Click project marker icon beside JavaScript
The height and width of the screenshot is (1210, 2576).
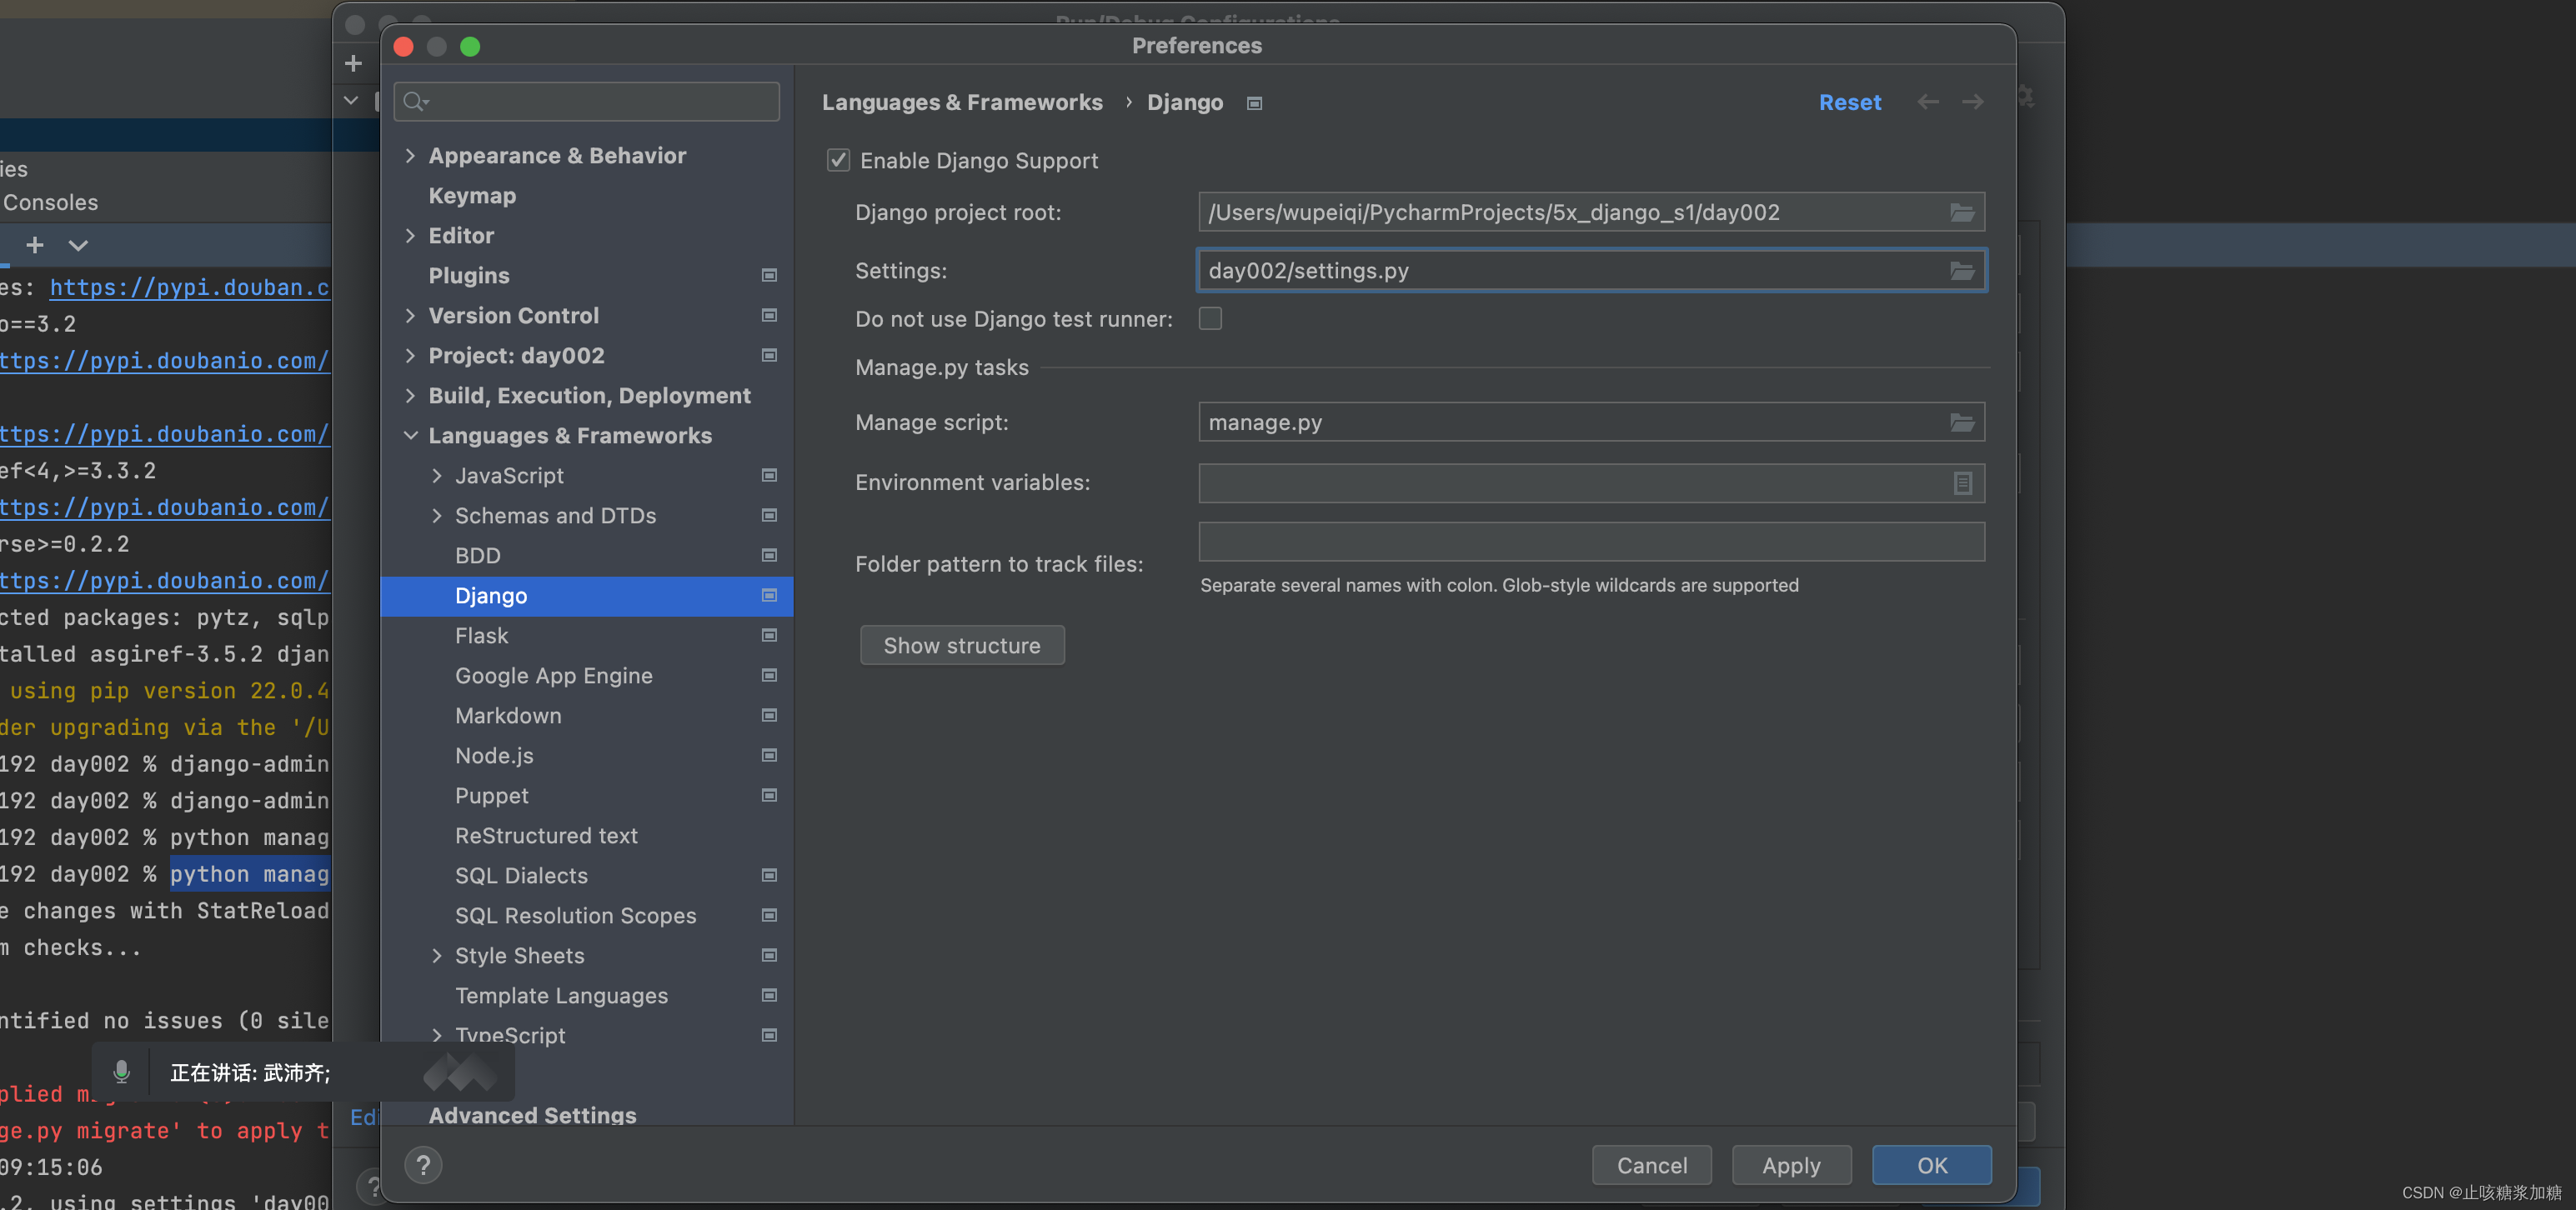point(769,475)
